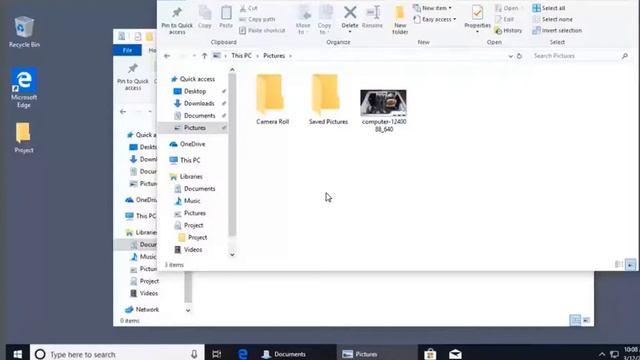Screen dimensions: 640x360
Task: Click Pictures in the address breadcrumb
Action: 274,56
